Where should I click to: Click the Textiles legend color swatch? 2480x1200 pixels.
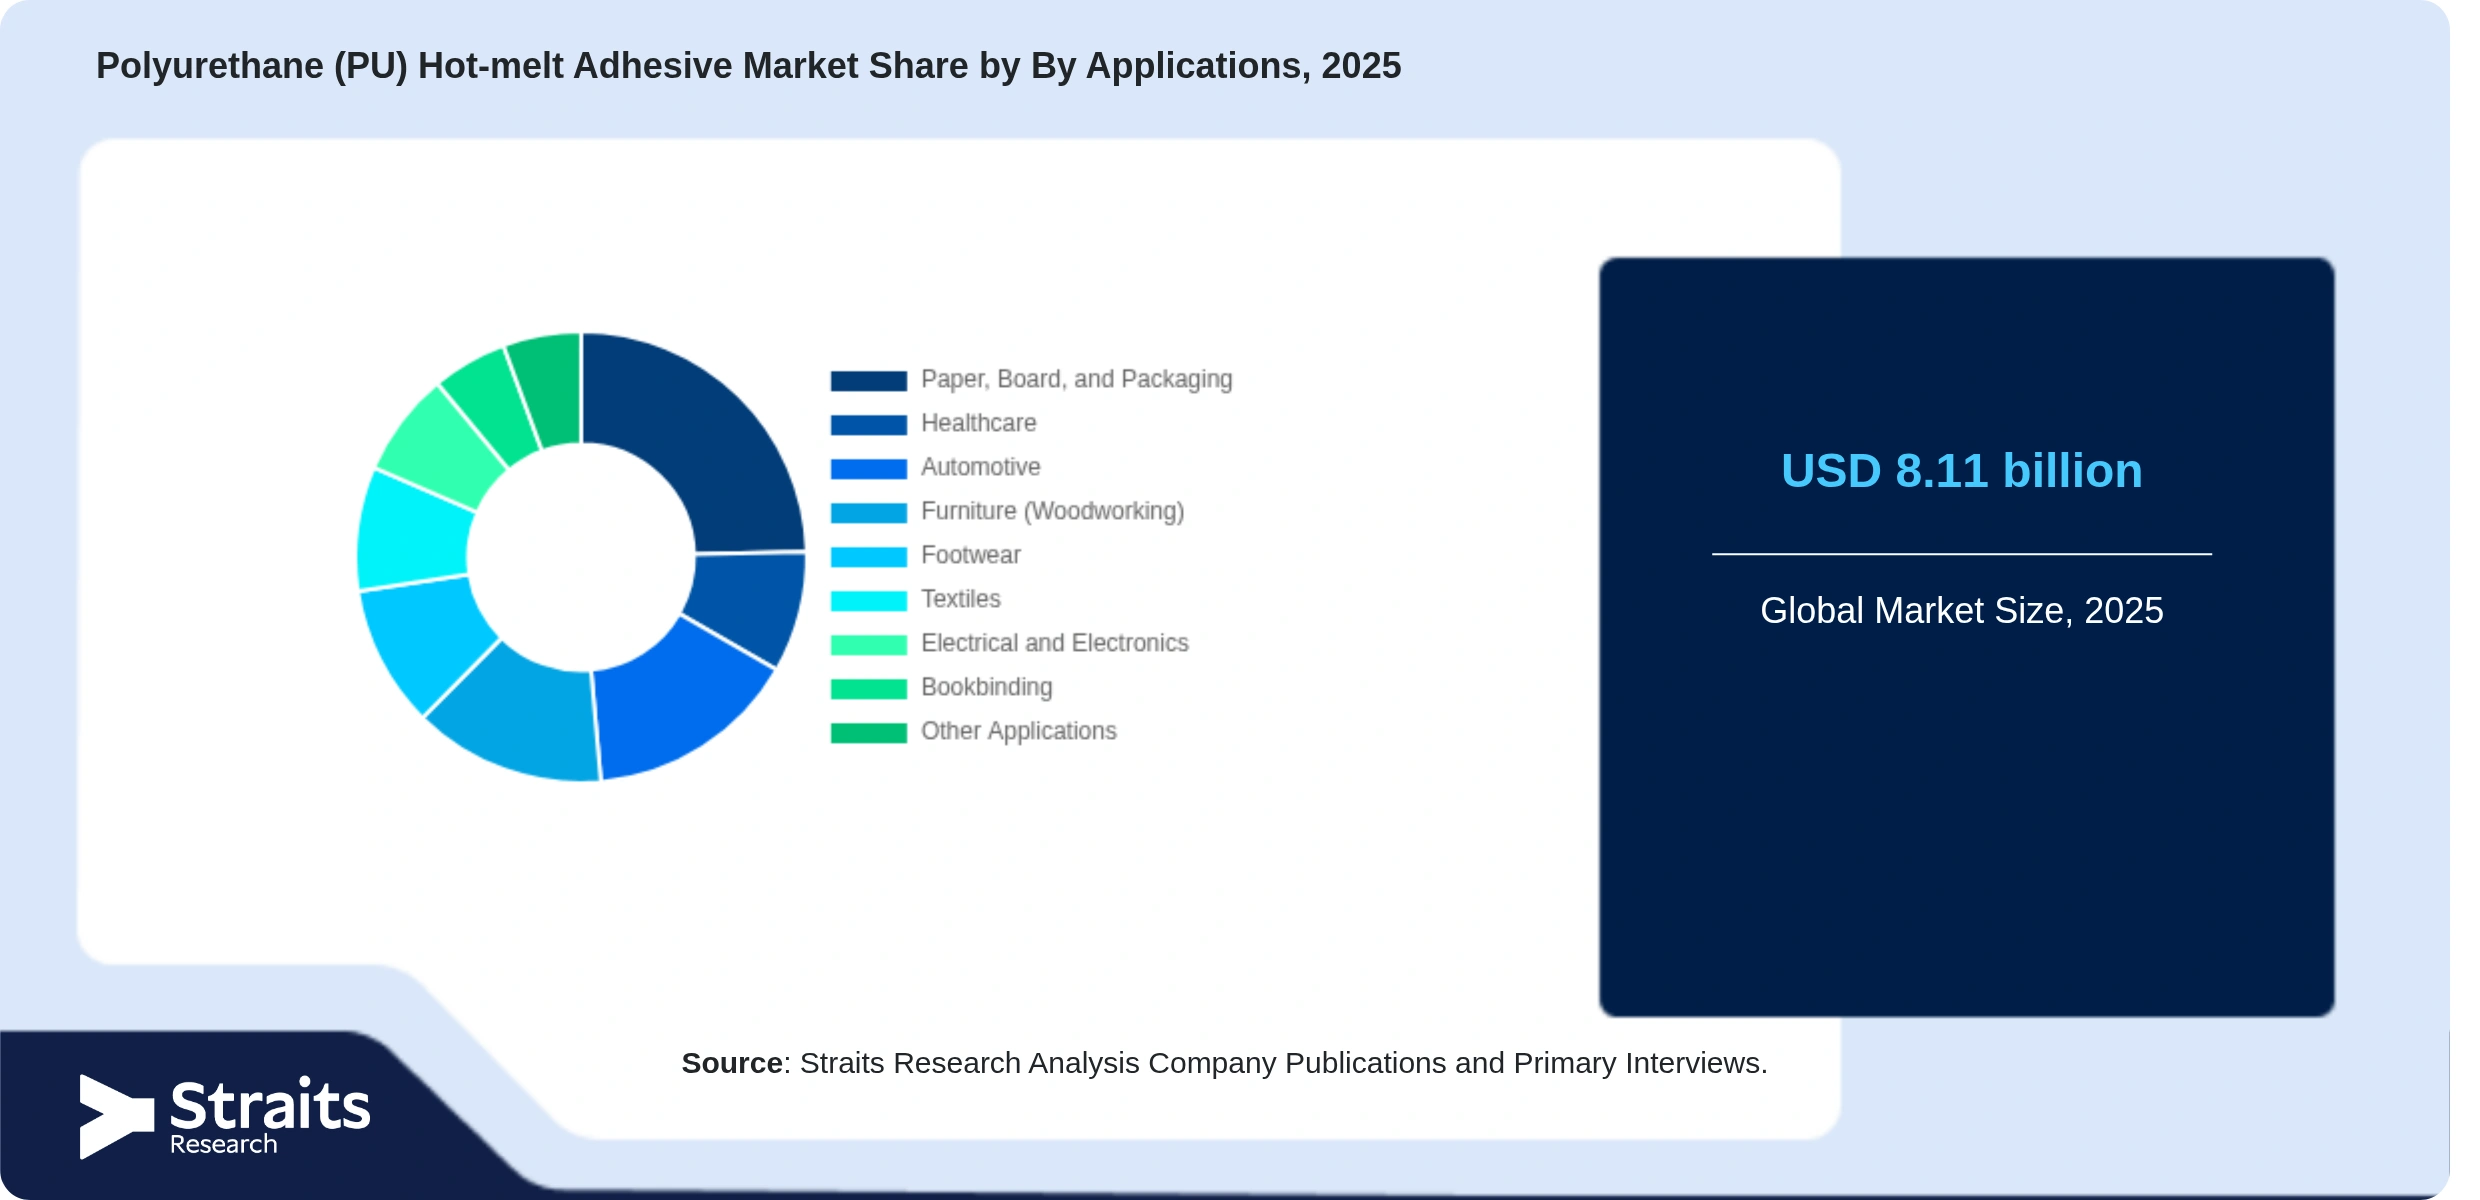868,600
